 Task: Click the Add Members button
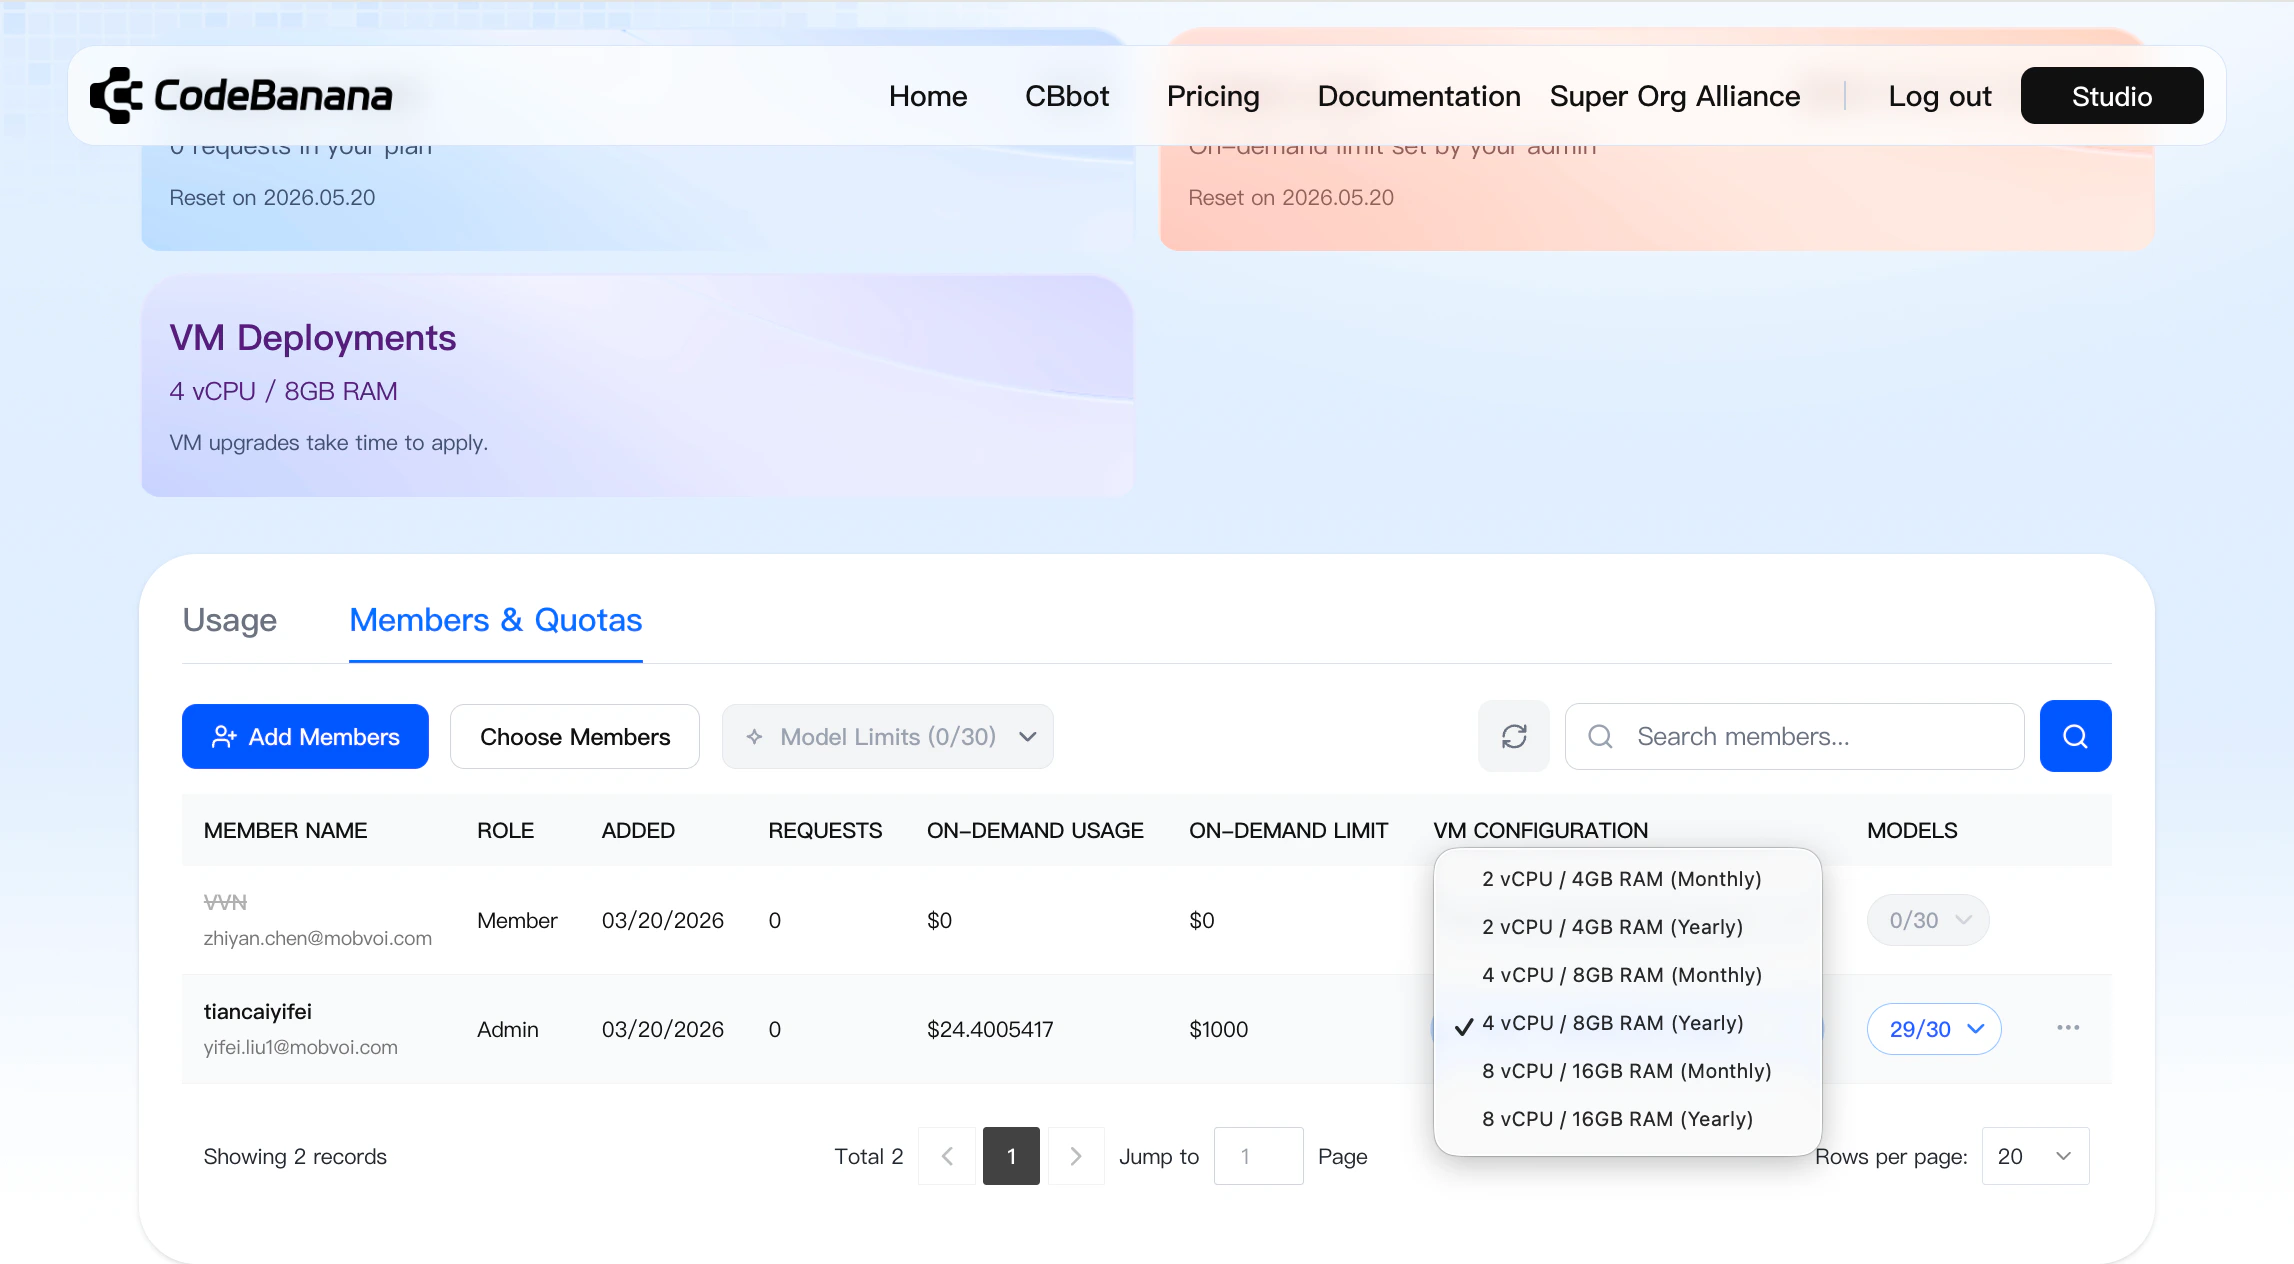(x=305, y=737)
